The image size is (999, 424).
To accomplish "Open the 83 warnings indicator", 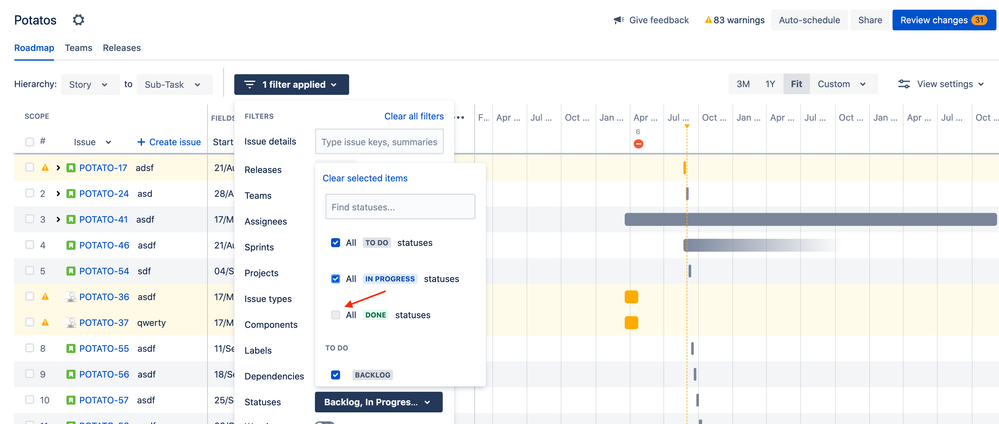I will 734,20.
